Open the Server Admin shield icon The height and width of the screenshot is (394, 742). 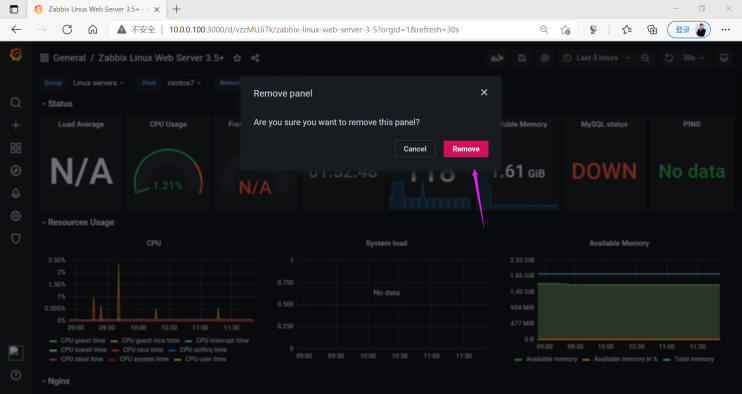click(16, 238)
